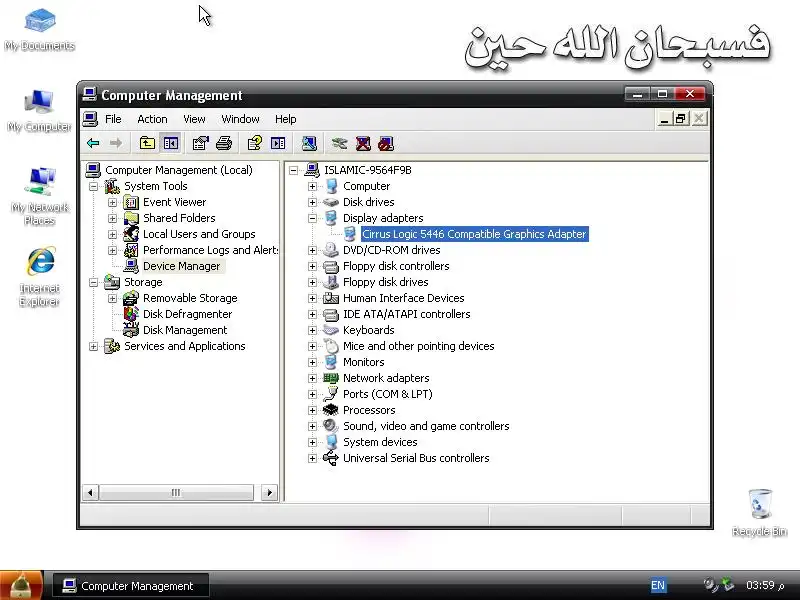This screenshot has height=600, width=800.
Task: Select IDE ATA/ATAPI controllers category
Action: coord(407,314)
